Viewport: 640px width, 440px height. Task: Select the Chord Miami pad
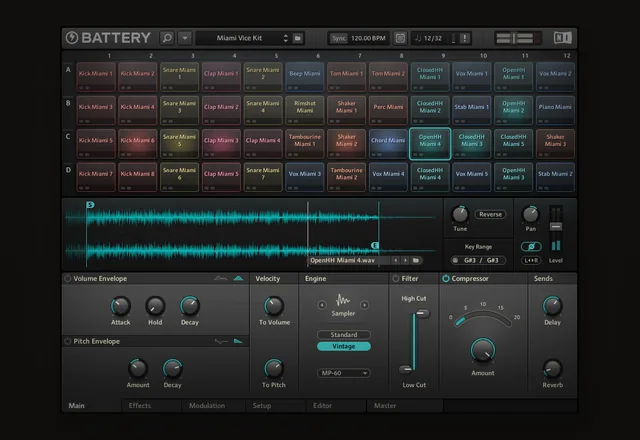[x=388, y=144]
